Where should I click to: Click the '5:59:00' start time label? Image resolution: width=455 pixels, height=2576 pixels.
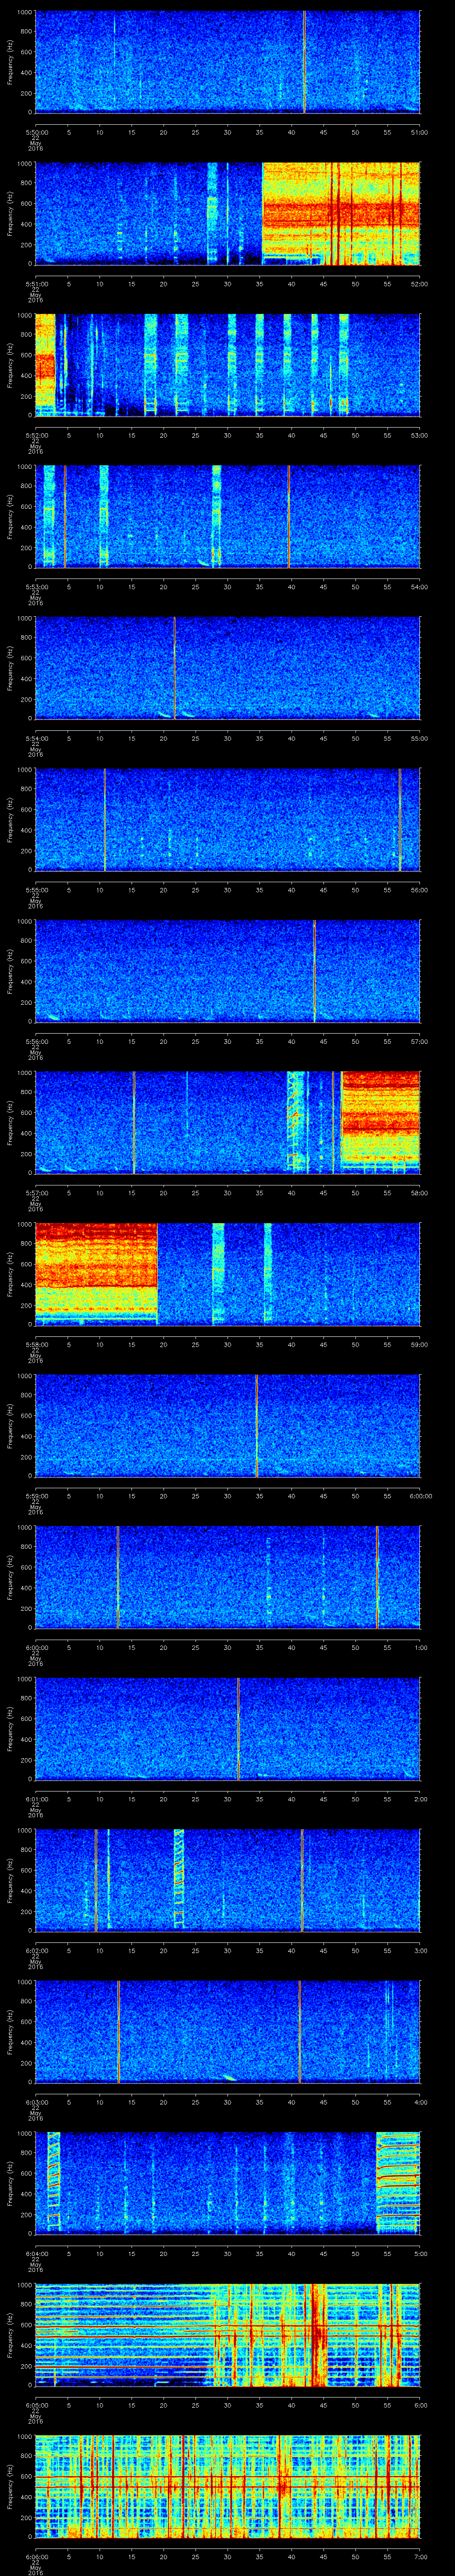[x=36, y=1496]
